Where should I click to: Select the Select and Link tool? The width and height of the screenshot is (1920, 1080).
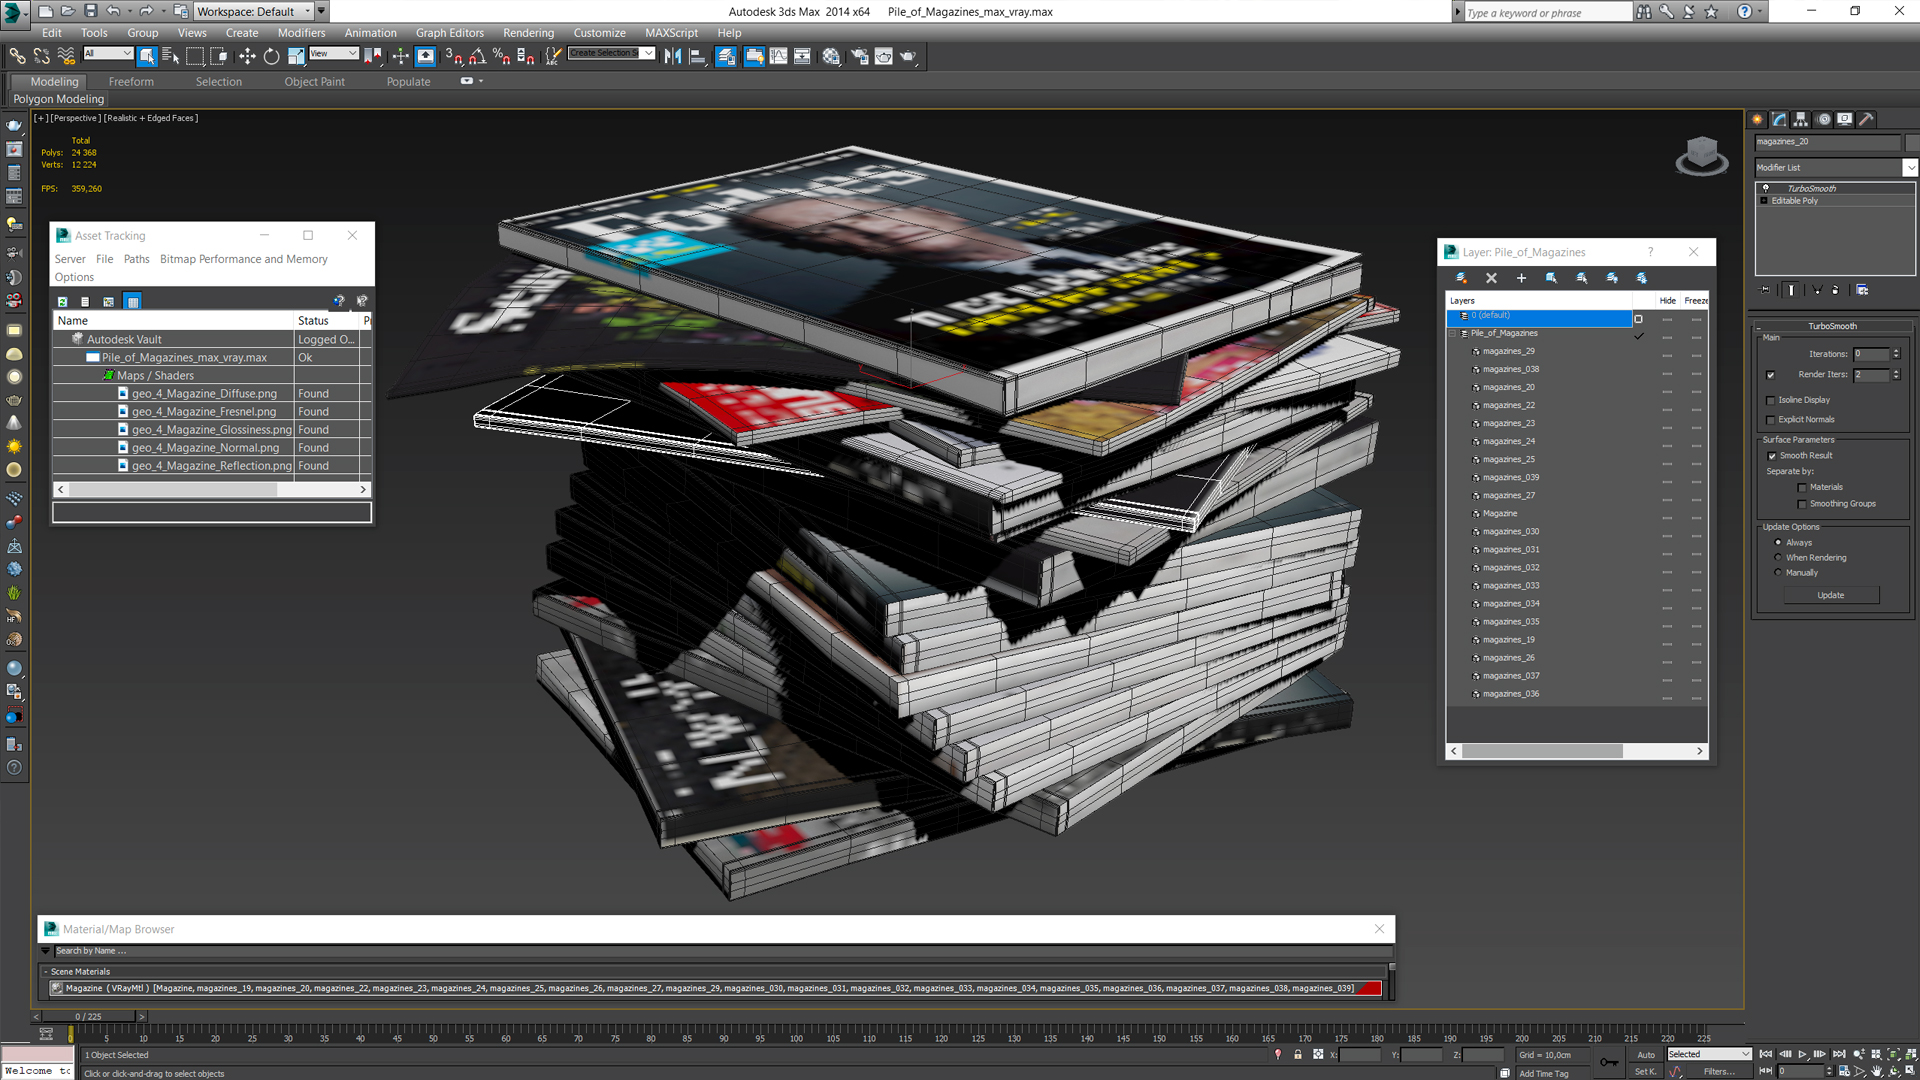(17, 56)
